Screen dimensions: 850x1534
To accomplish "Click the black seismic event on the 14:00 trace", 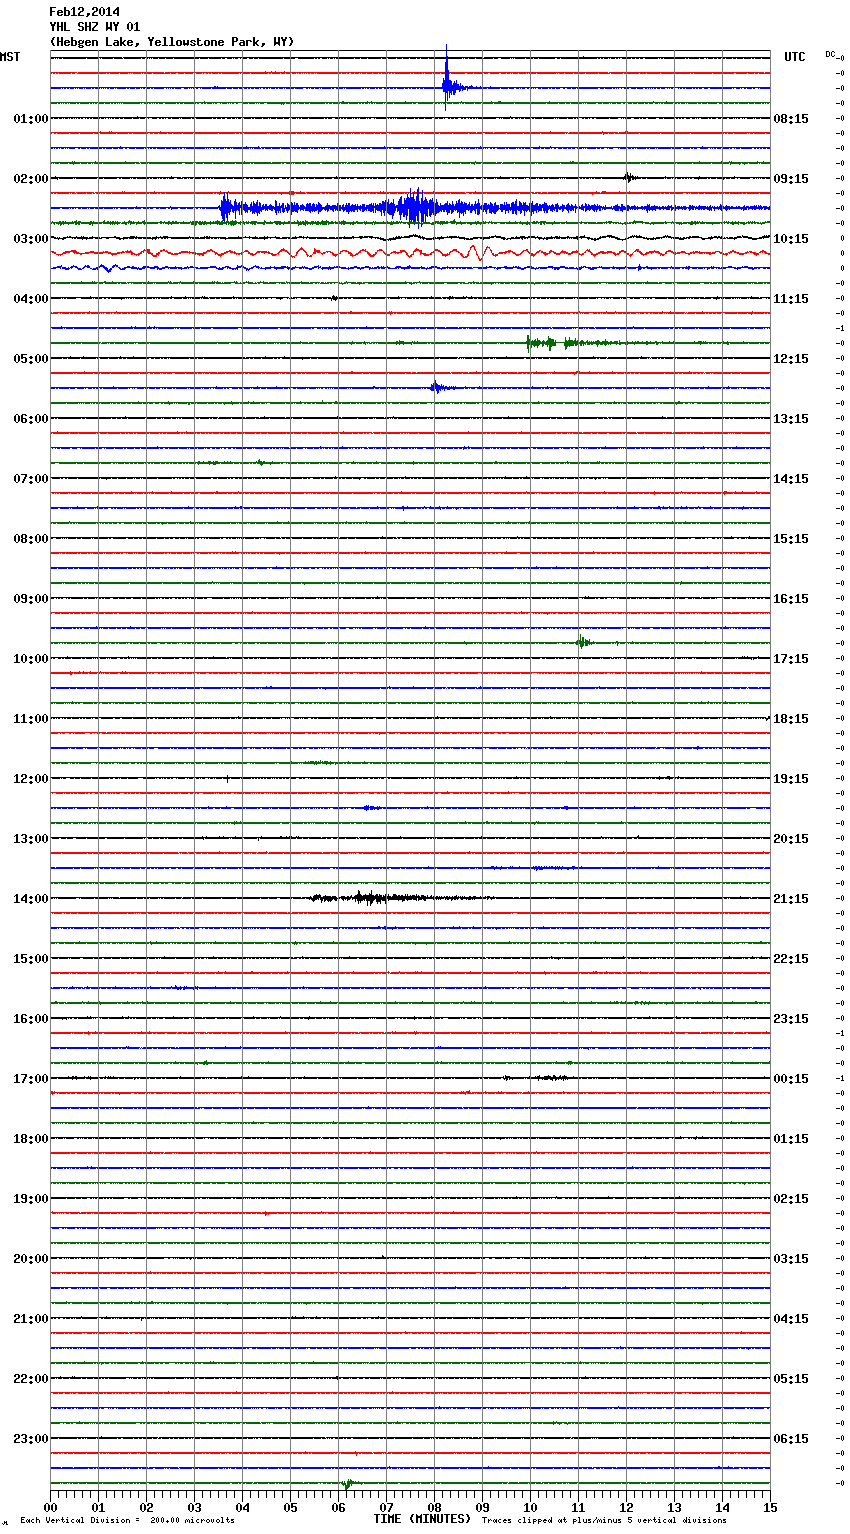I will pos(370,898).
